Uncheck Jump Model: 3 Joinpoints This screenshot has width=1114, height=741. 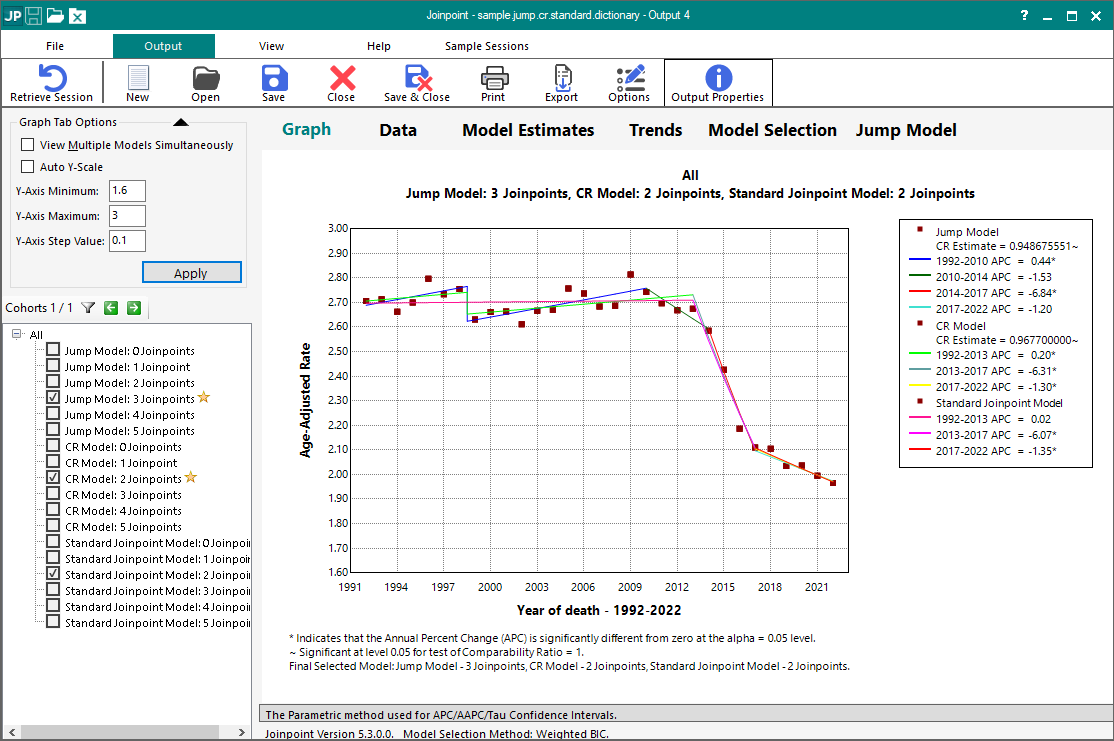[53, 398]
